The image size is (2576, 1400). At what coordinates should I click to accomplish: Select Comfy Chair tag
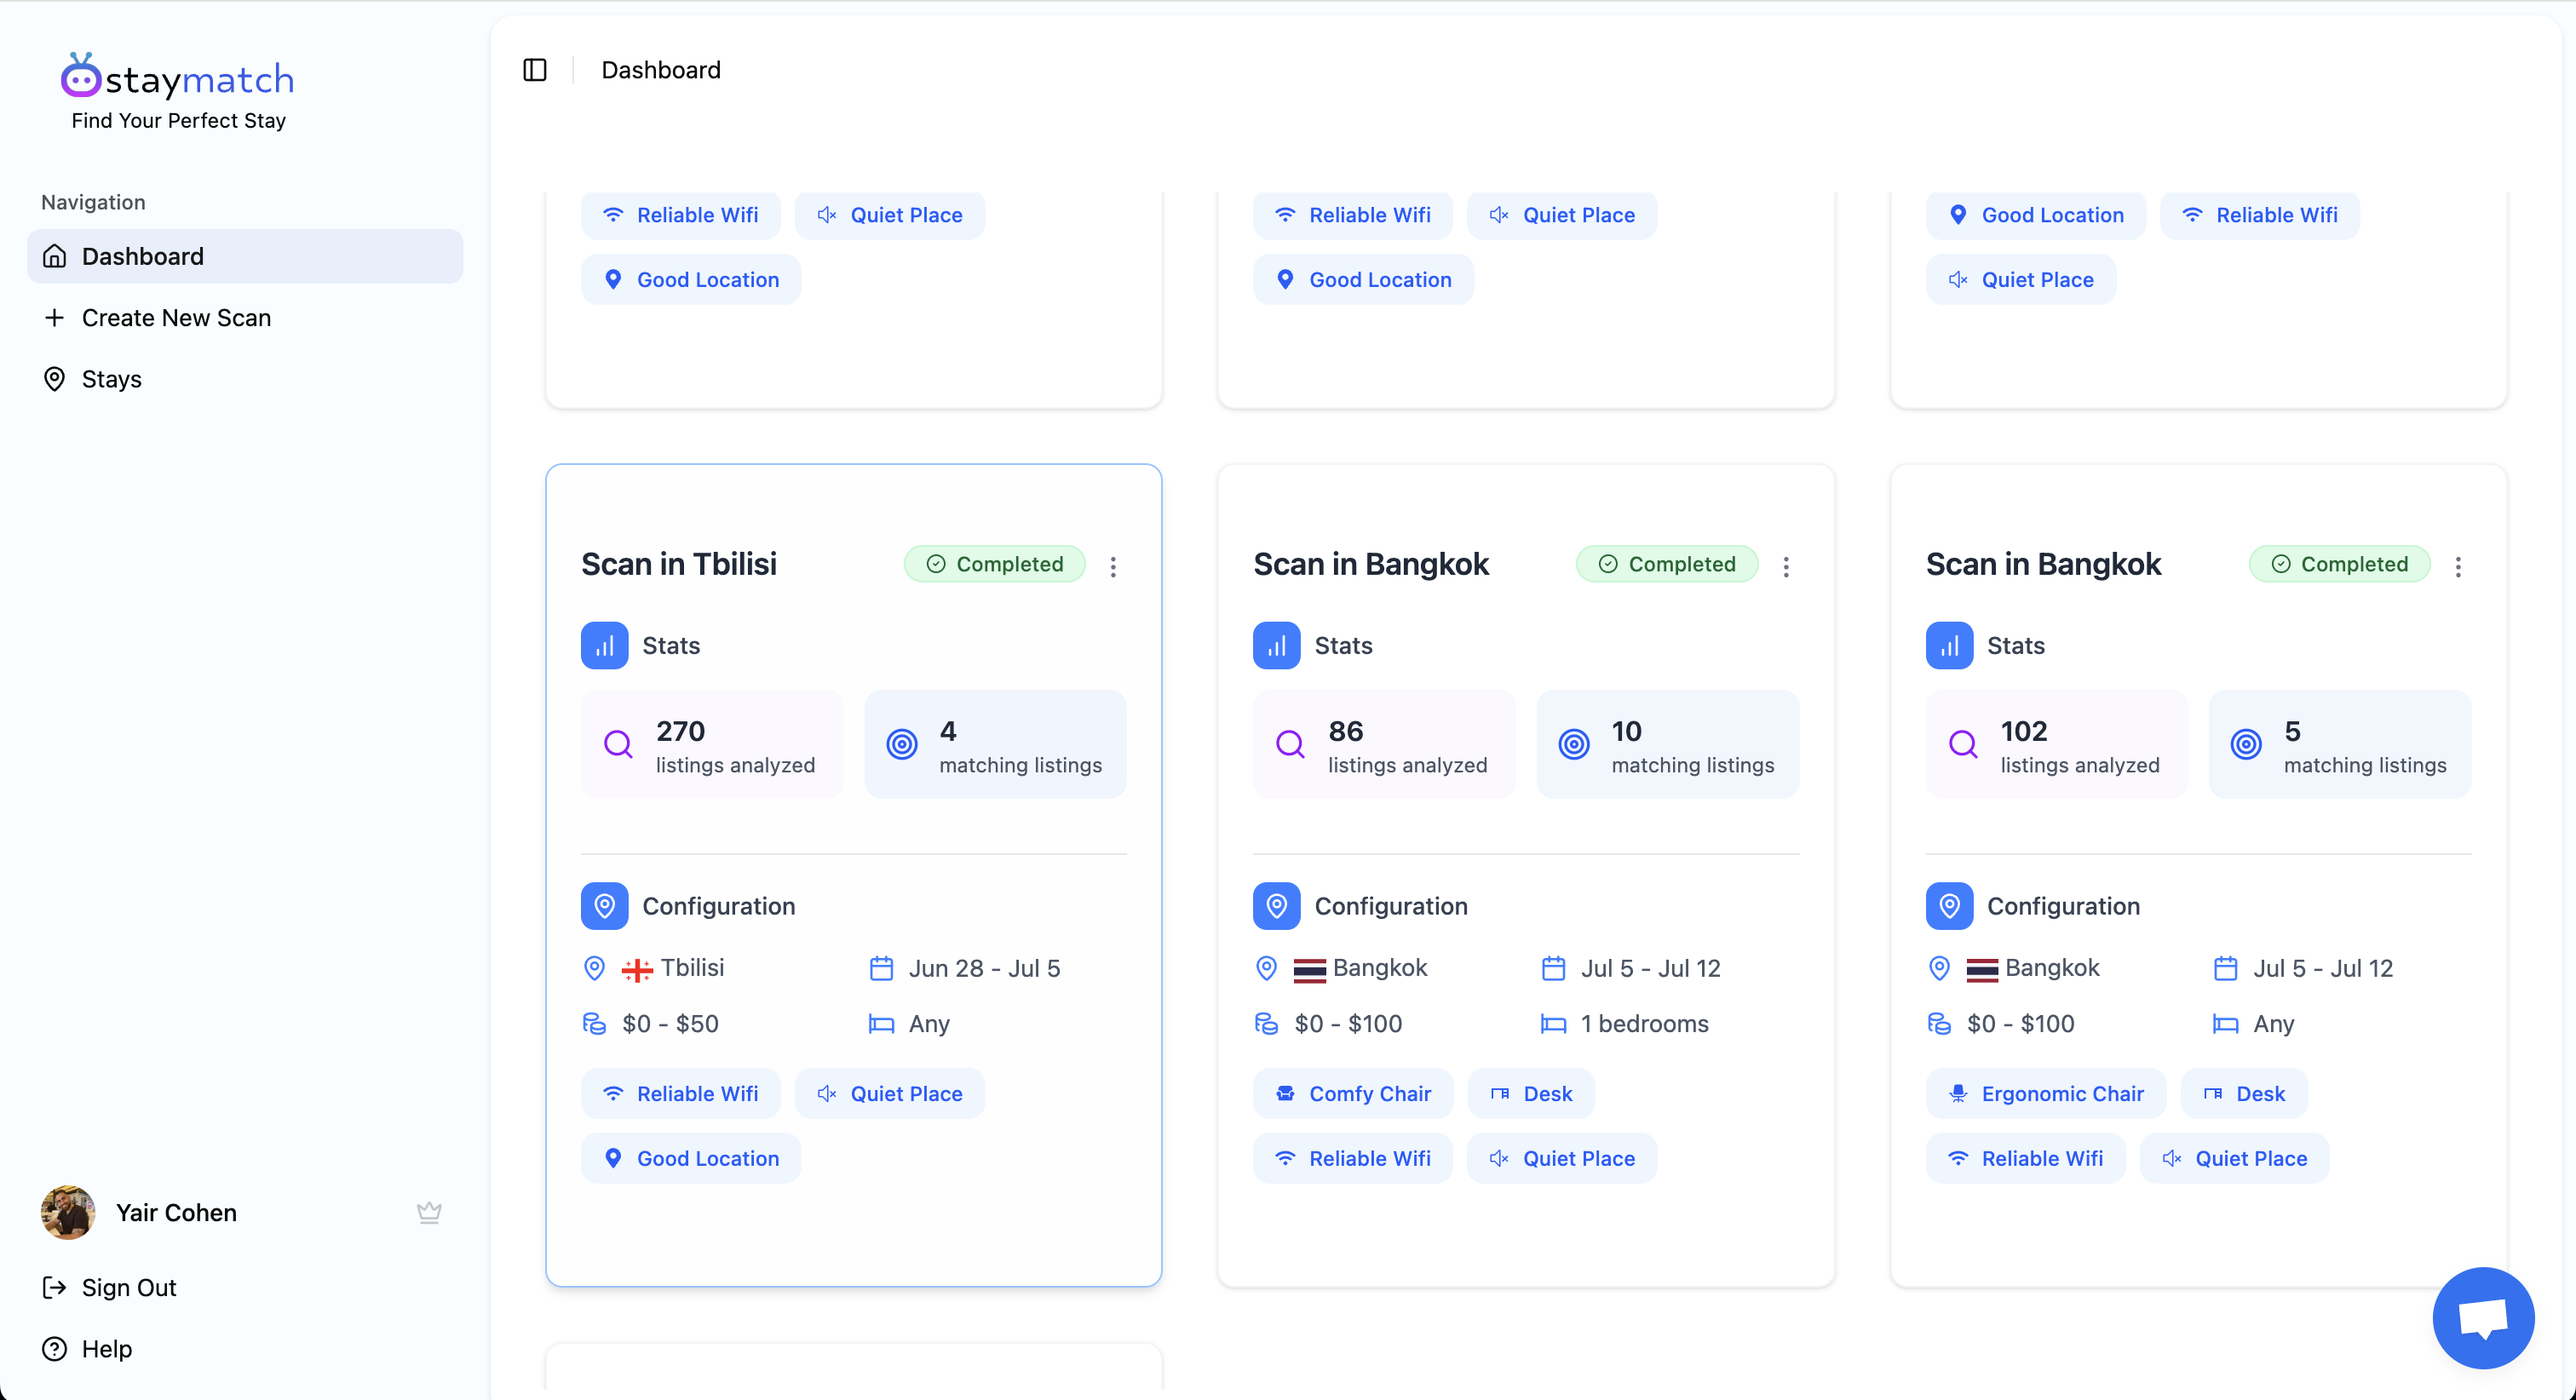[x=1353, y=1093]
